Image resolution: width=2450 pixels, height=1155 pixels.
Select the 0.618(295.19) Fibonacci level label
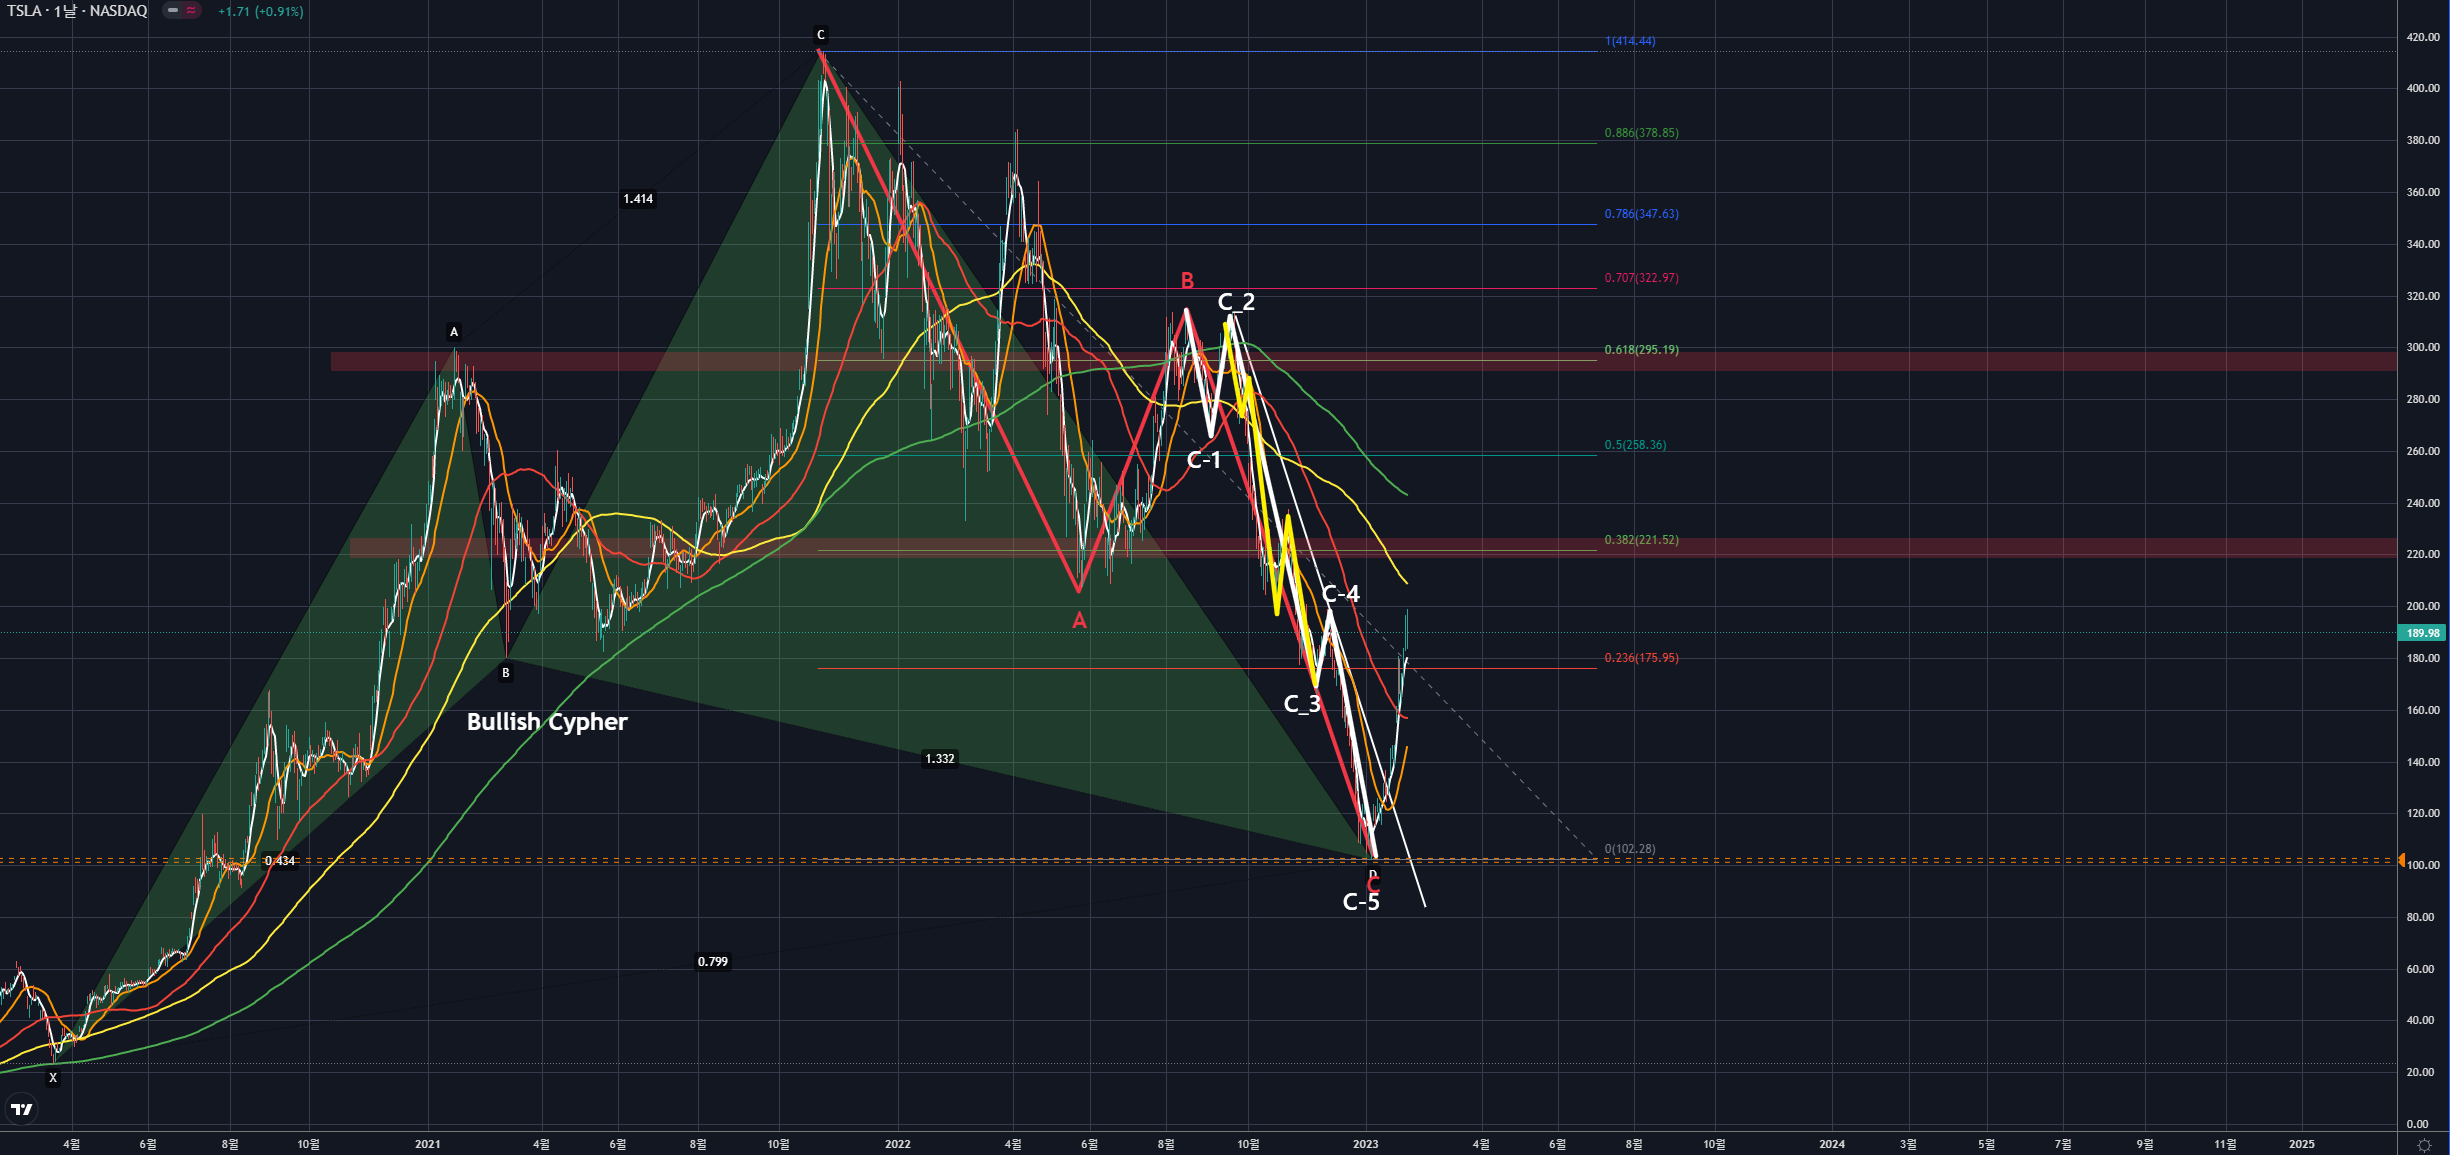[1641, 350]
